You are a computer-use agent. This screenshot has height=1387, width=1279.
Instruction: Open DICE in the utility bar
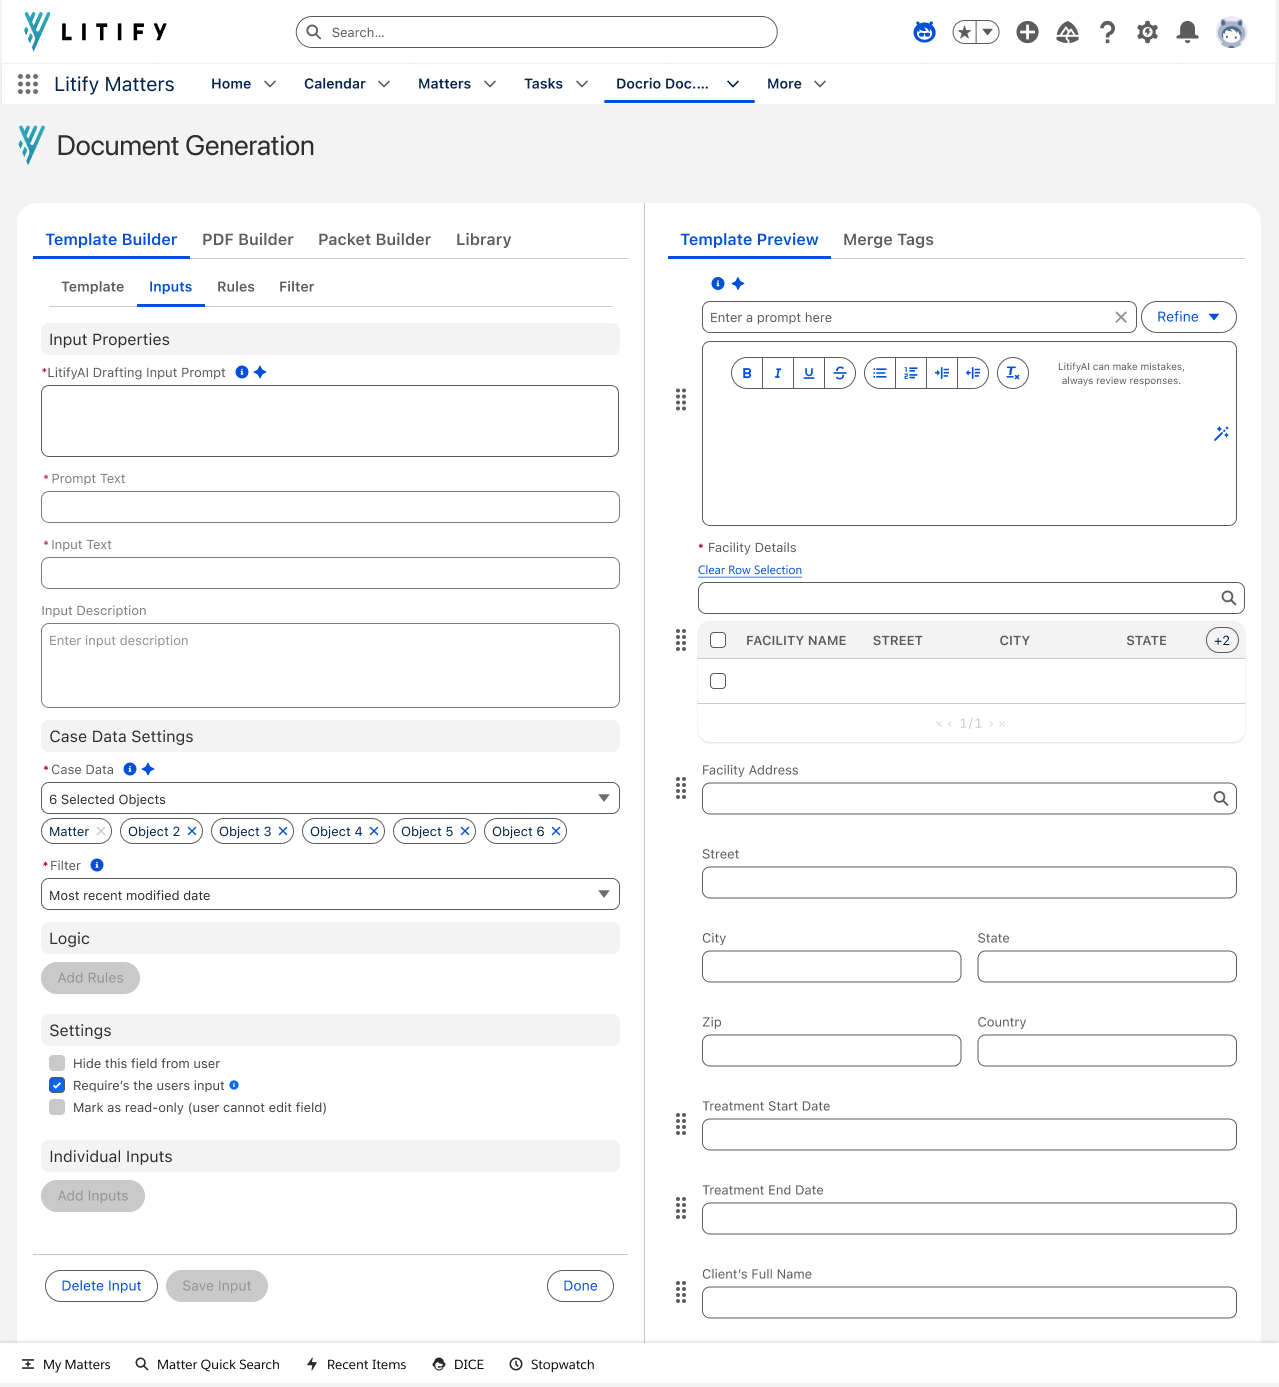458,1364
